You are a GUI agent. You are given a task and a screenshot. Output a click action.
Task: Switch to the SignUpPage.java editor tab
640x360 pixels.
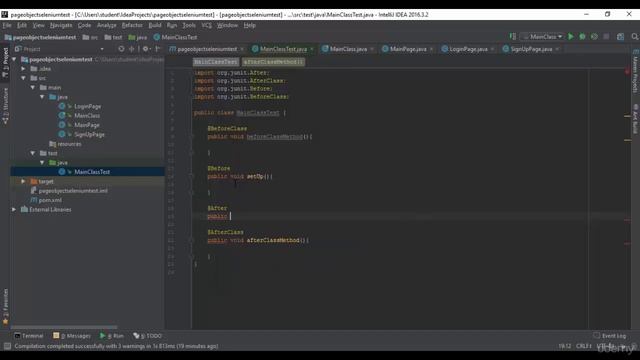point(531,49)
